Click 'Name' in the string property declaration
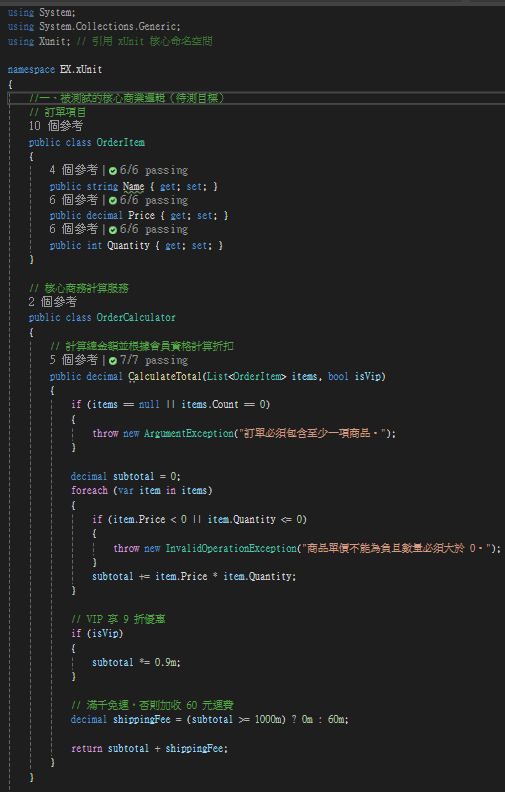The height and width of the screenshot is (792, 505). tap(133, 186)
